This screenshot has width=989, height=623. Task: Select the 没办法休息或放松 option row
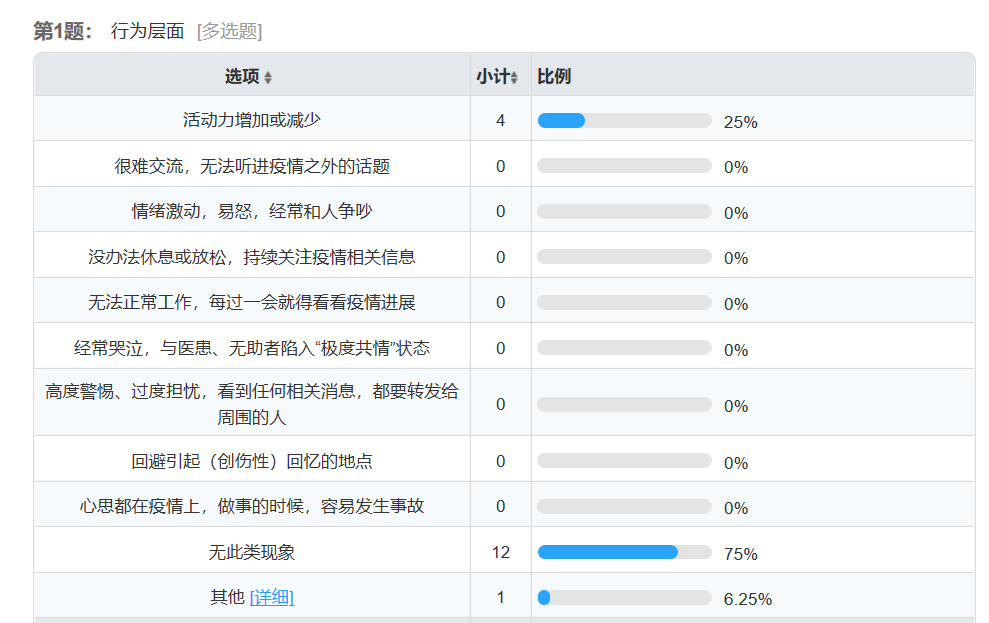pos(252,257)
